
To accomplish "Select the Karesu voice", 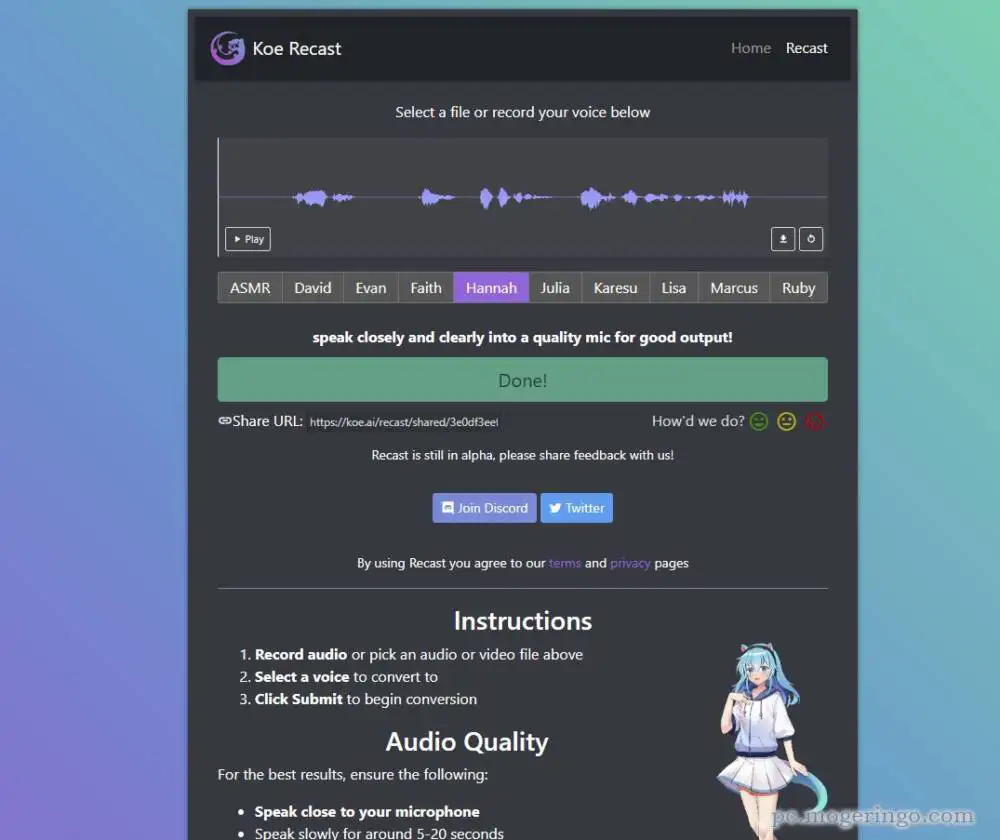I will (x=615, y=288).
